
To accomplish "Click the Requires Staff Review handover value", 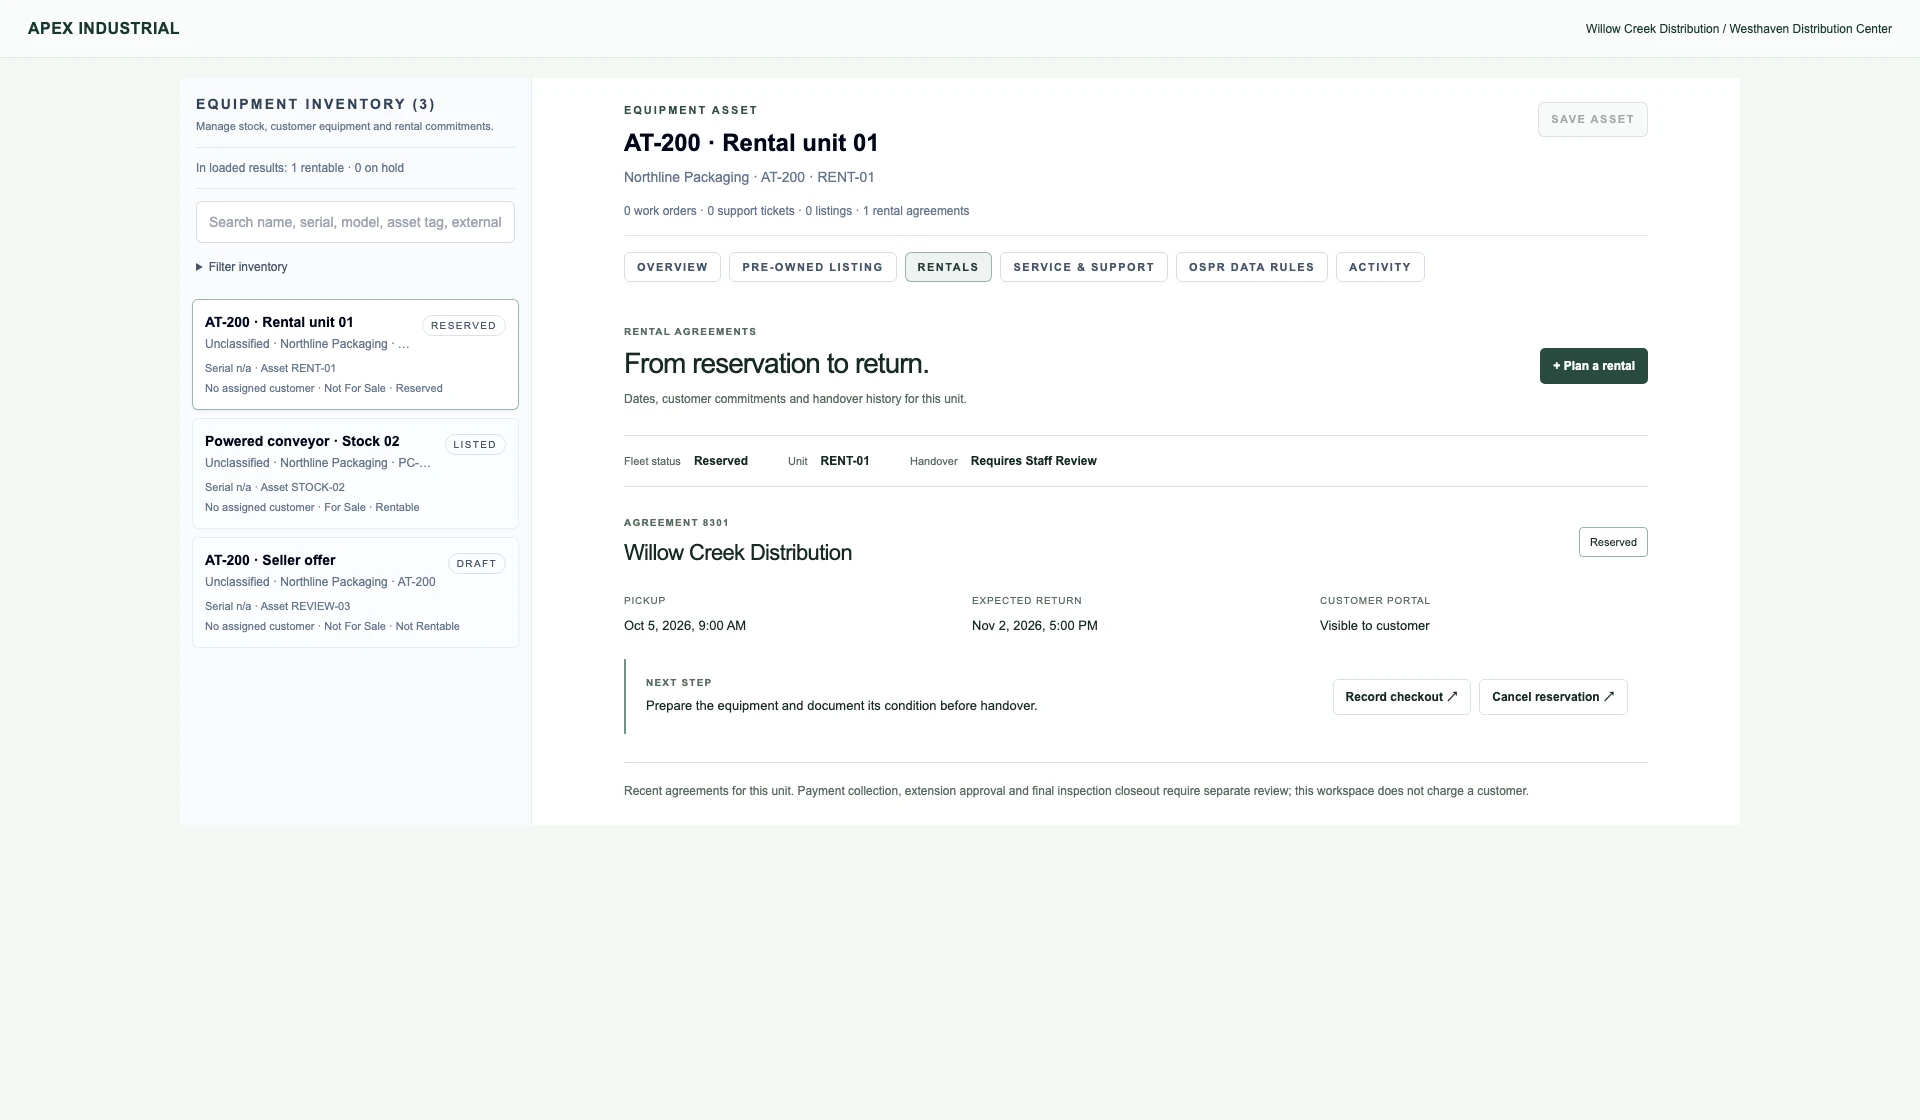I will [x=1034, y=461].
